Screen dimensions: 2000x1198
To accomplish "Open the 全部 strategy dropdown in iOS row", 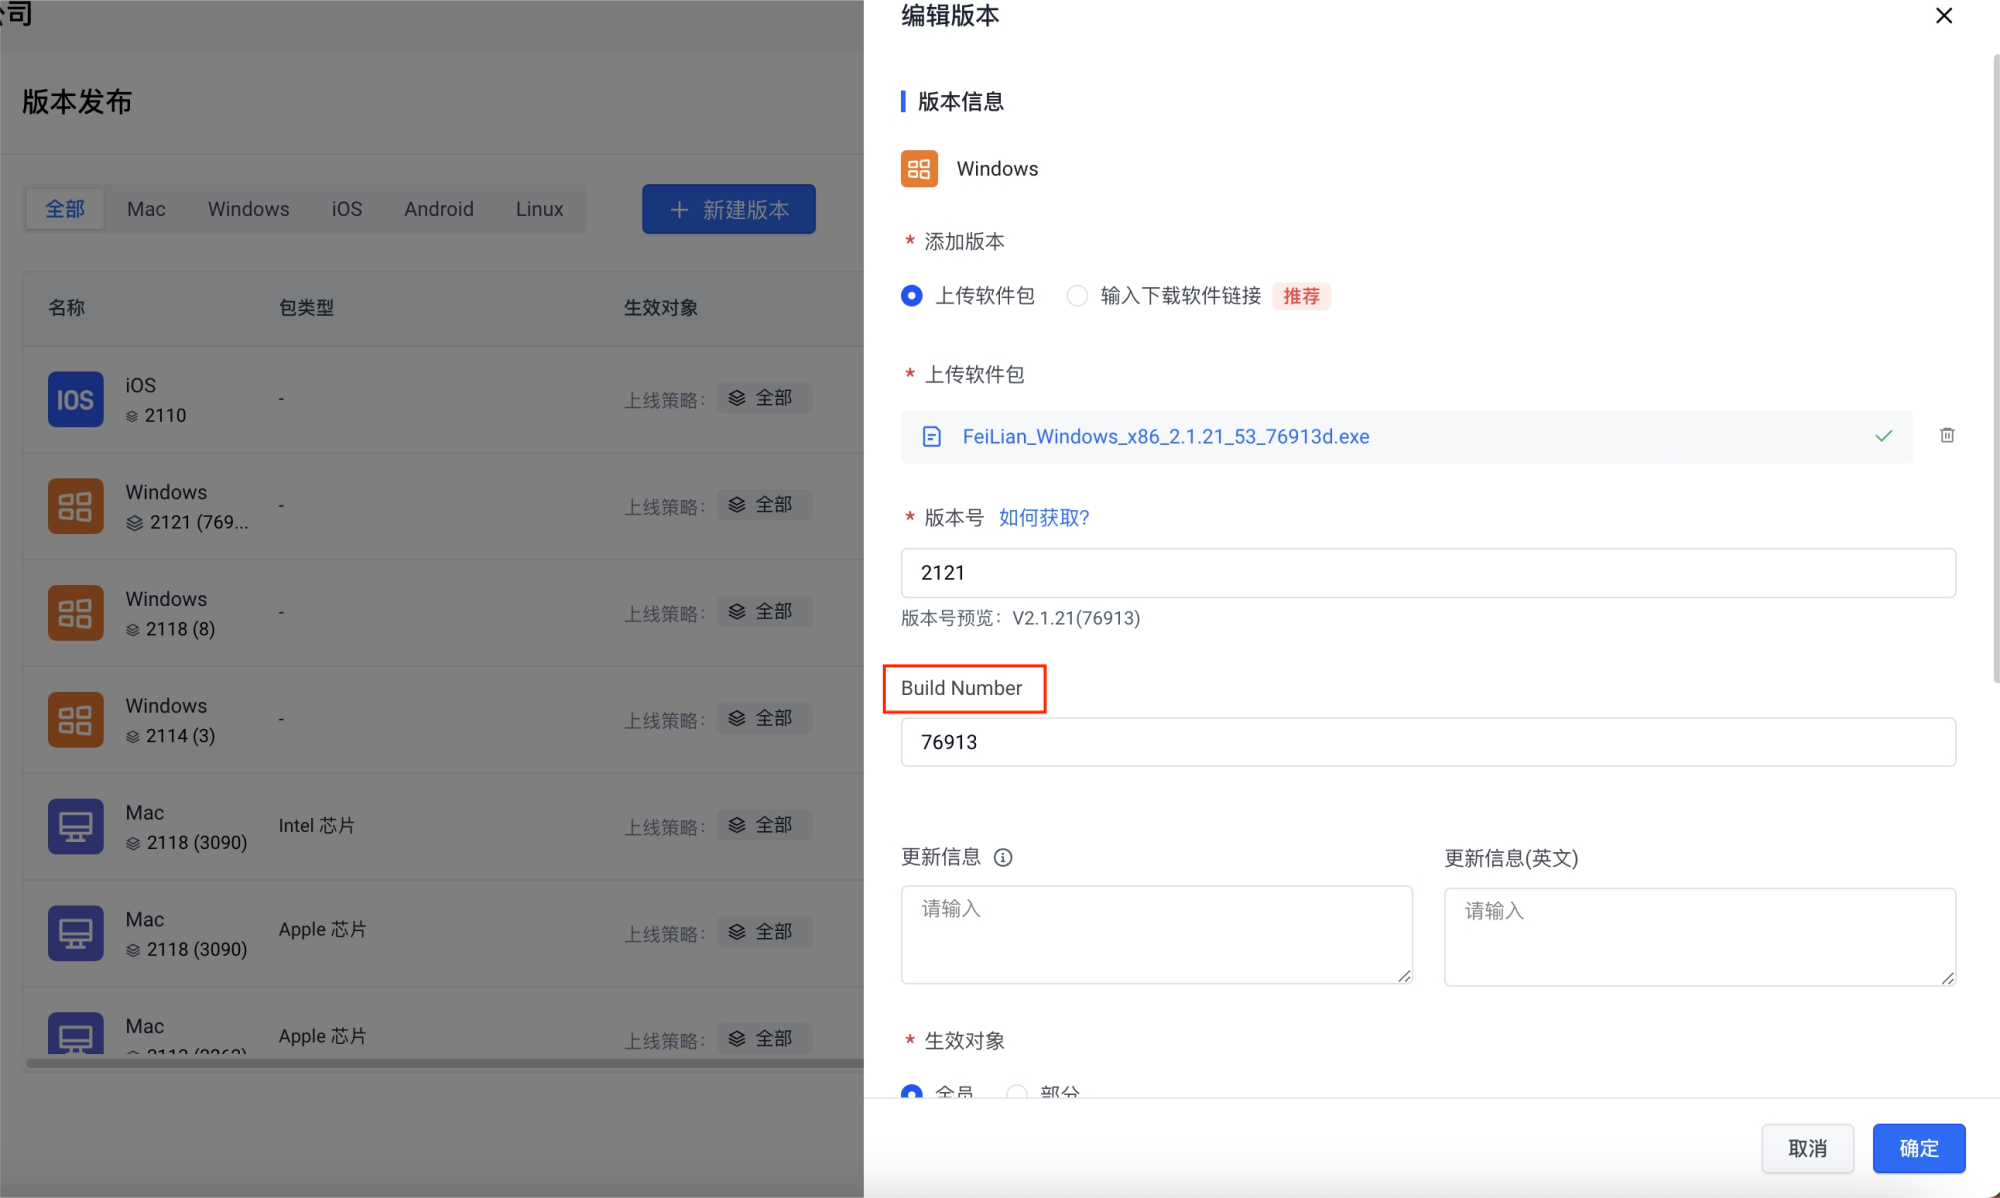I will (x=763, y=398).
